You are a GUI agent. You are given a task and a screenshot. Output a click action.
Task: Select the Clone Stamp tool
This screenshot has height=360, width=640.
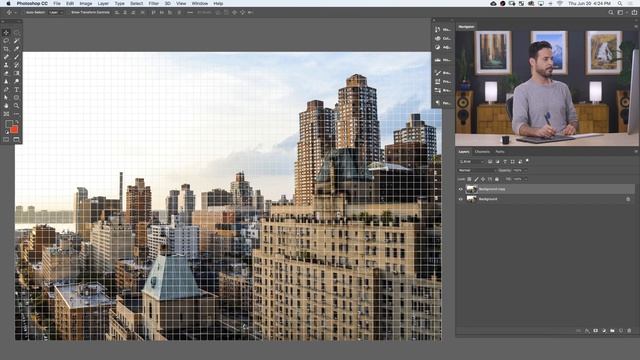pos(6,65)
